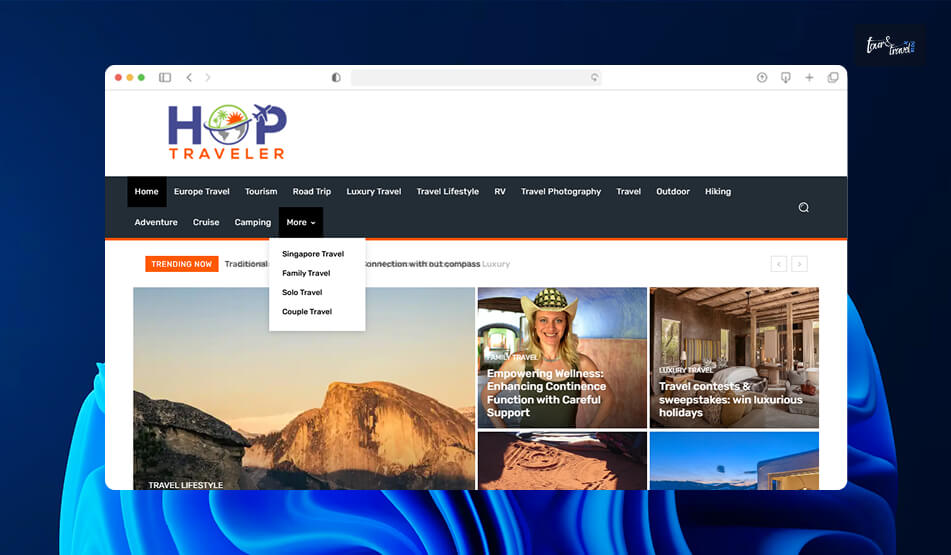Open the Travel contests & sweepstakes article
951x555 pixels.
point(730,399)
